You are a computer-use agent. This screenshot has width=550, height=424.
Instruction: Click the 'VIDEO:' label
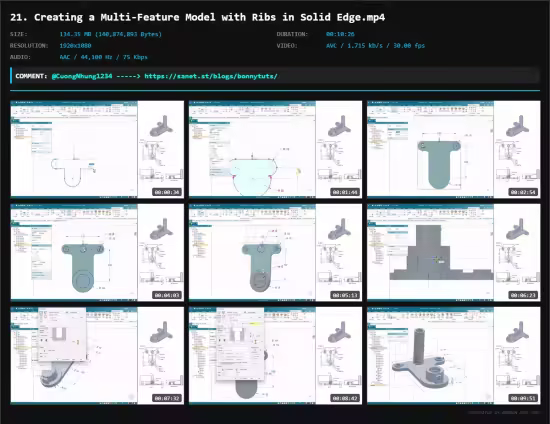[x=287, y=46]
